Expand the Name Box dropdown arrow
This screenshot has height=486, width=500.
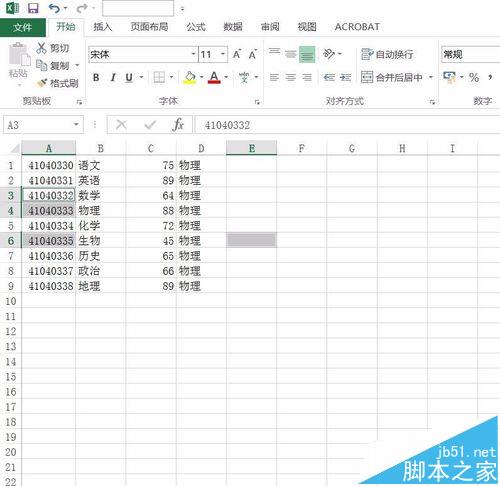tap(76, 125)
